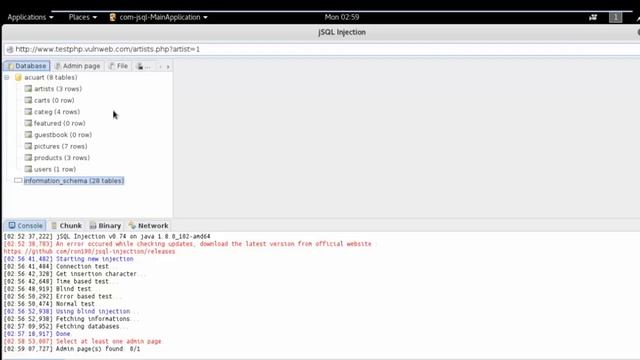Click the featured table icon
The image size is (640, 360).
[x=28, y=123]
